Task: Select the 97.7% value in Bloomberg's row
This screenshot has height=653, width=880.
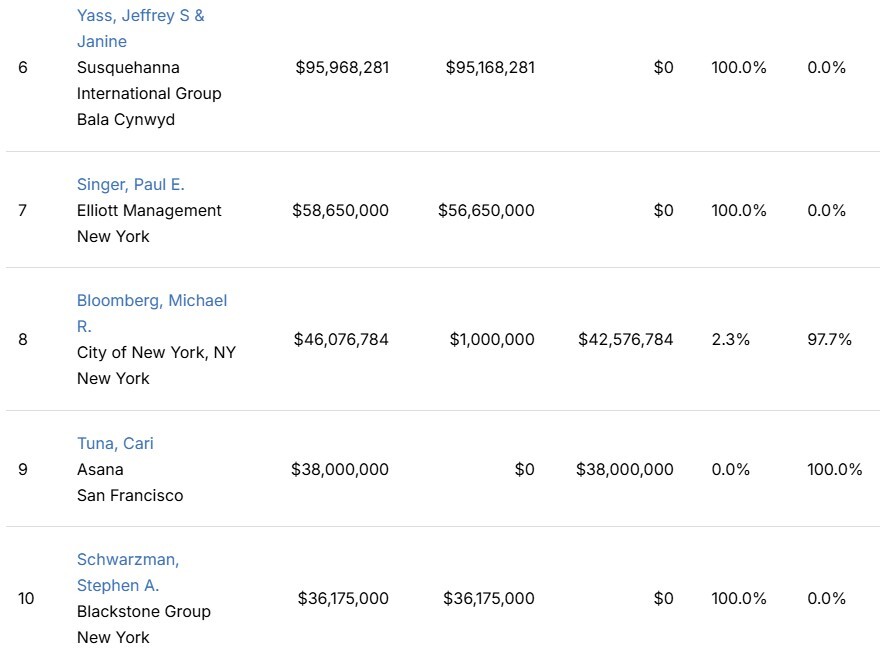Action: coord(829,339)
